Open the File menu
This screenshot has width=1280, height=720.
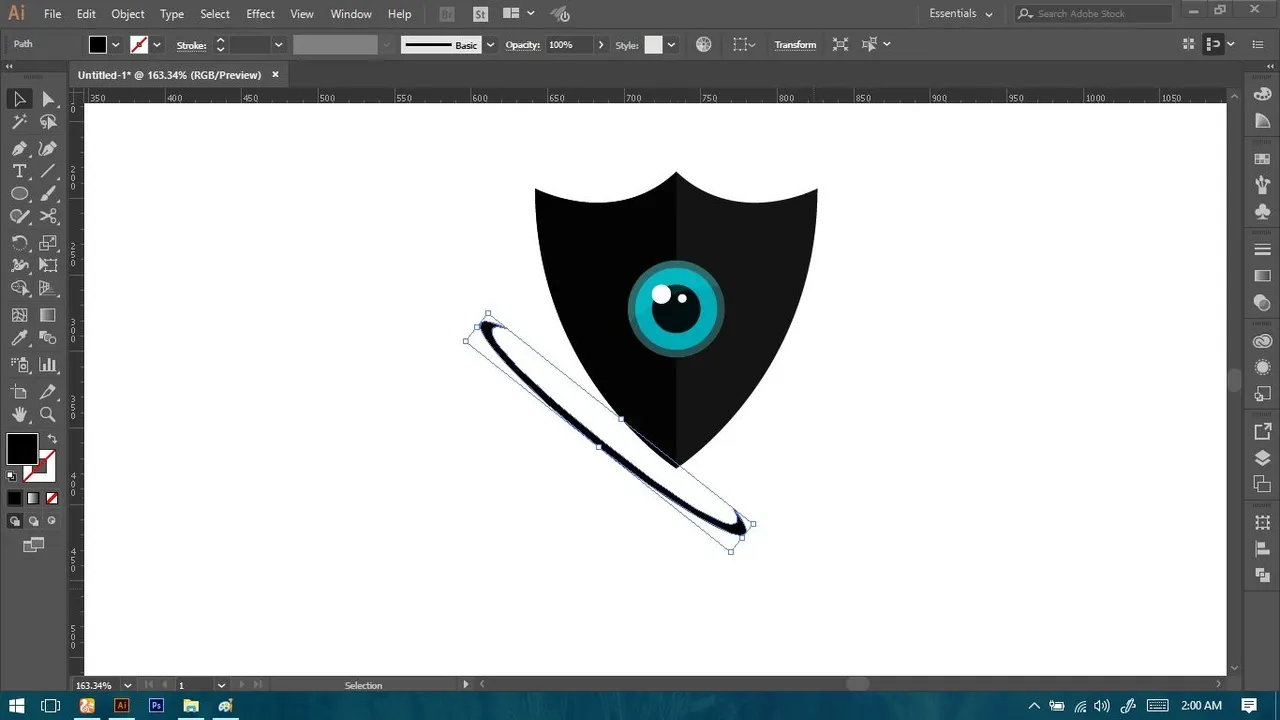(52, 14)
